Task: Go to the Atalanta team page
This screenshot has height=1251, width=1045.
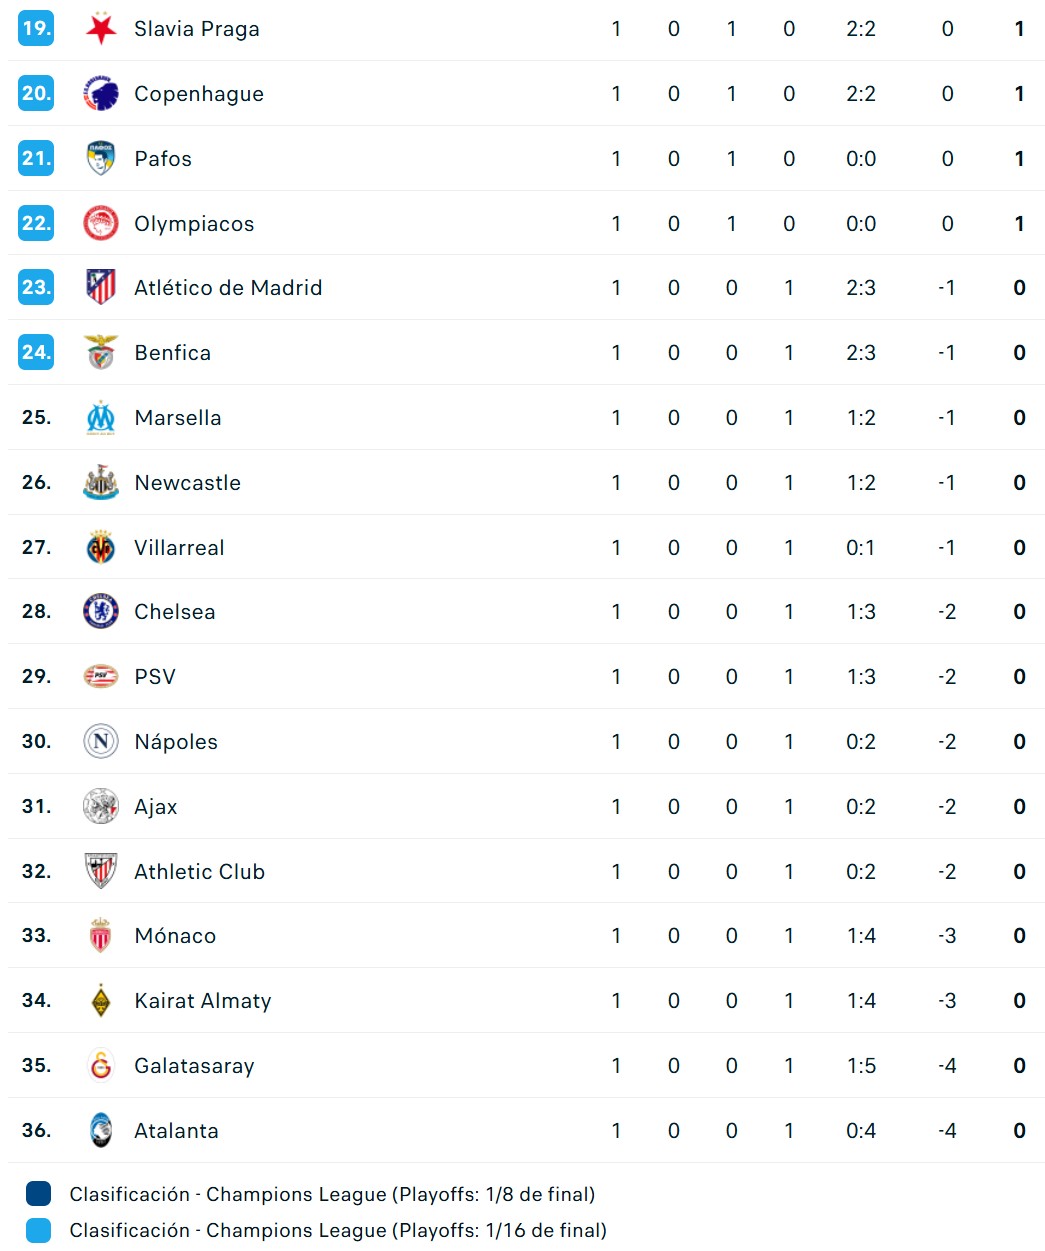Action: click(176, 1131)
